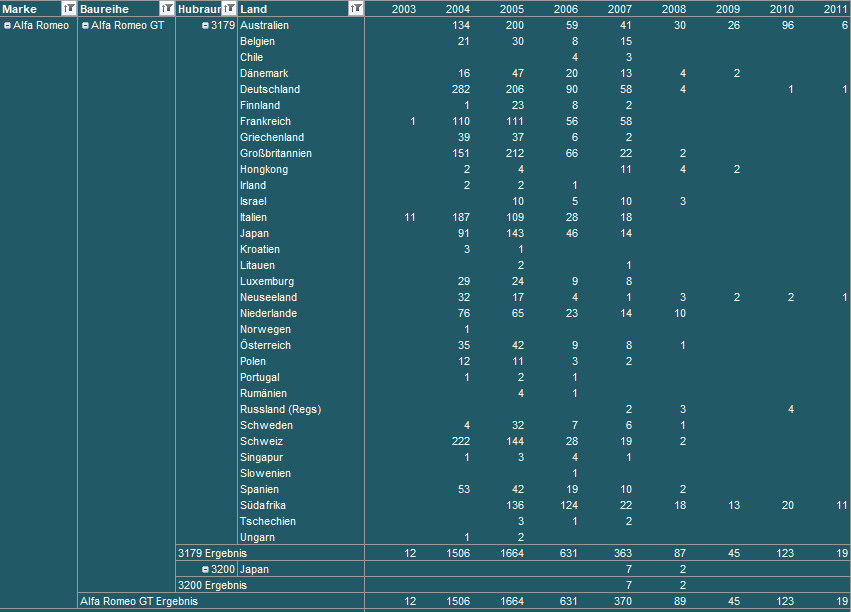Click the Frankreich row label
Screen dimensions: 851x612
tap(265, 122)
